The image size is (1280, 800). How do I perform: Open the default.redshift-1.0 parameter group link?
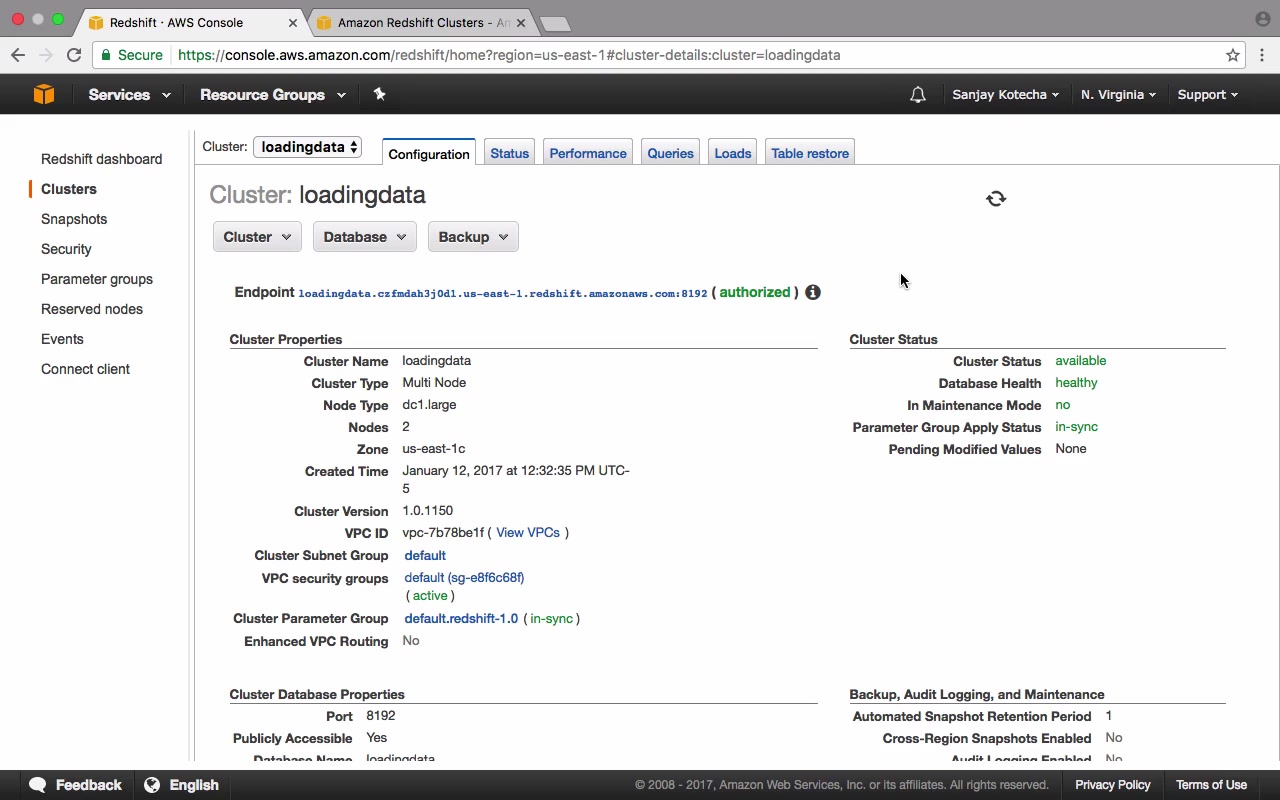tap(461, 619)
